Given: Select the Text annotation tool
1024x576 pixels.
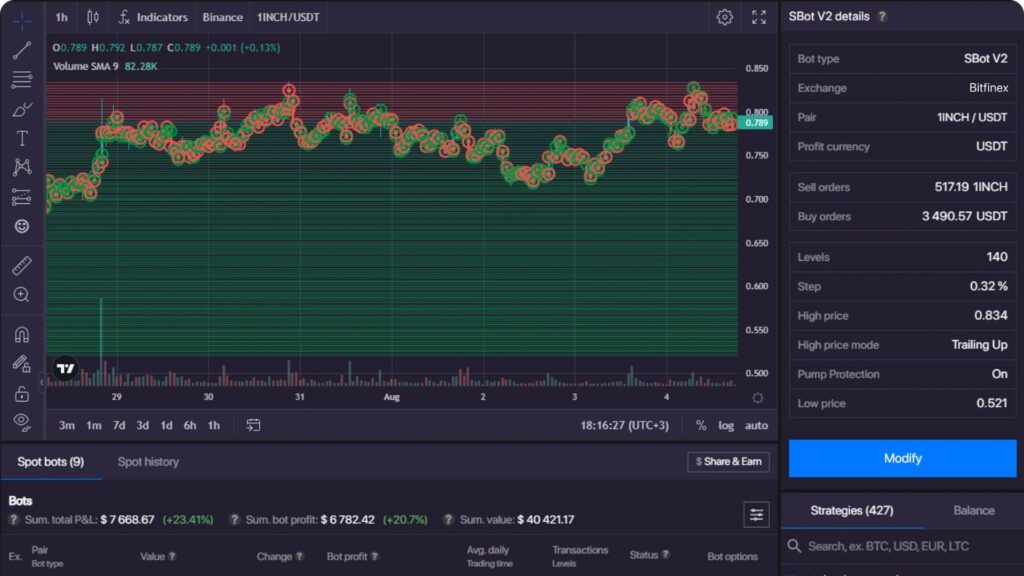Looking at the screenshot, I should (x=22, y=138).
